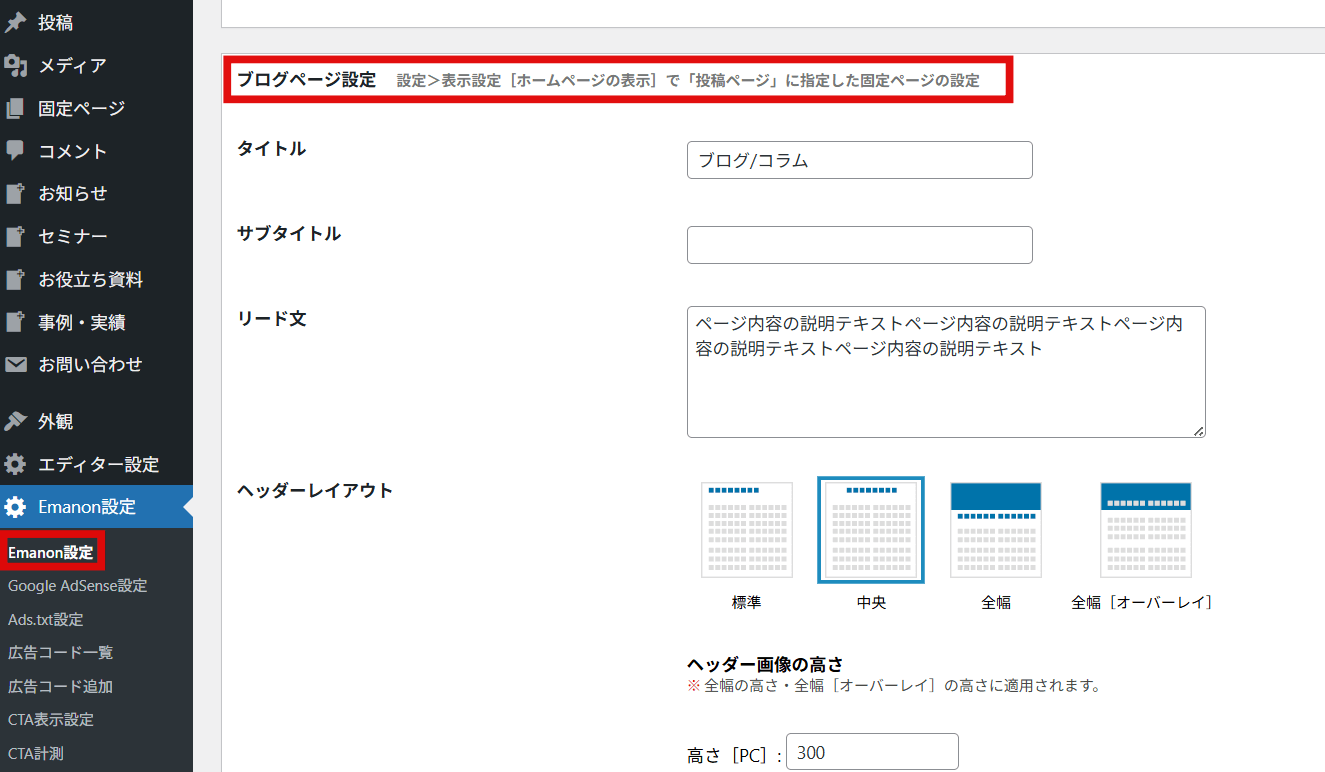The height and width of the screenshot is (772, 1325).
Task: Click the タイトル text field
Action: tap(859, 160)
